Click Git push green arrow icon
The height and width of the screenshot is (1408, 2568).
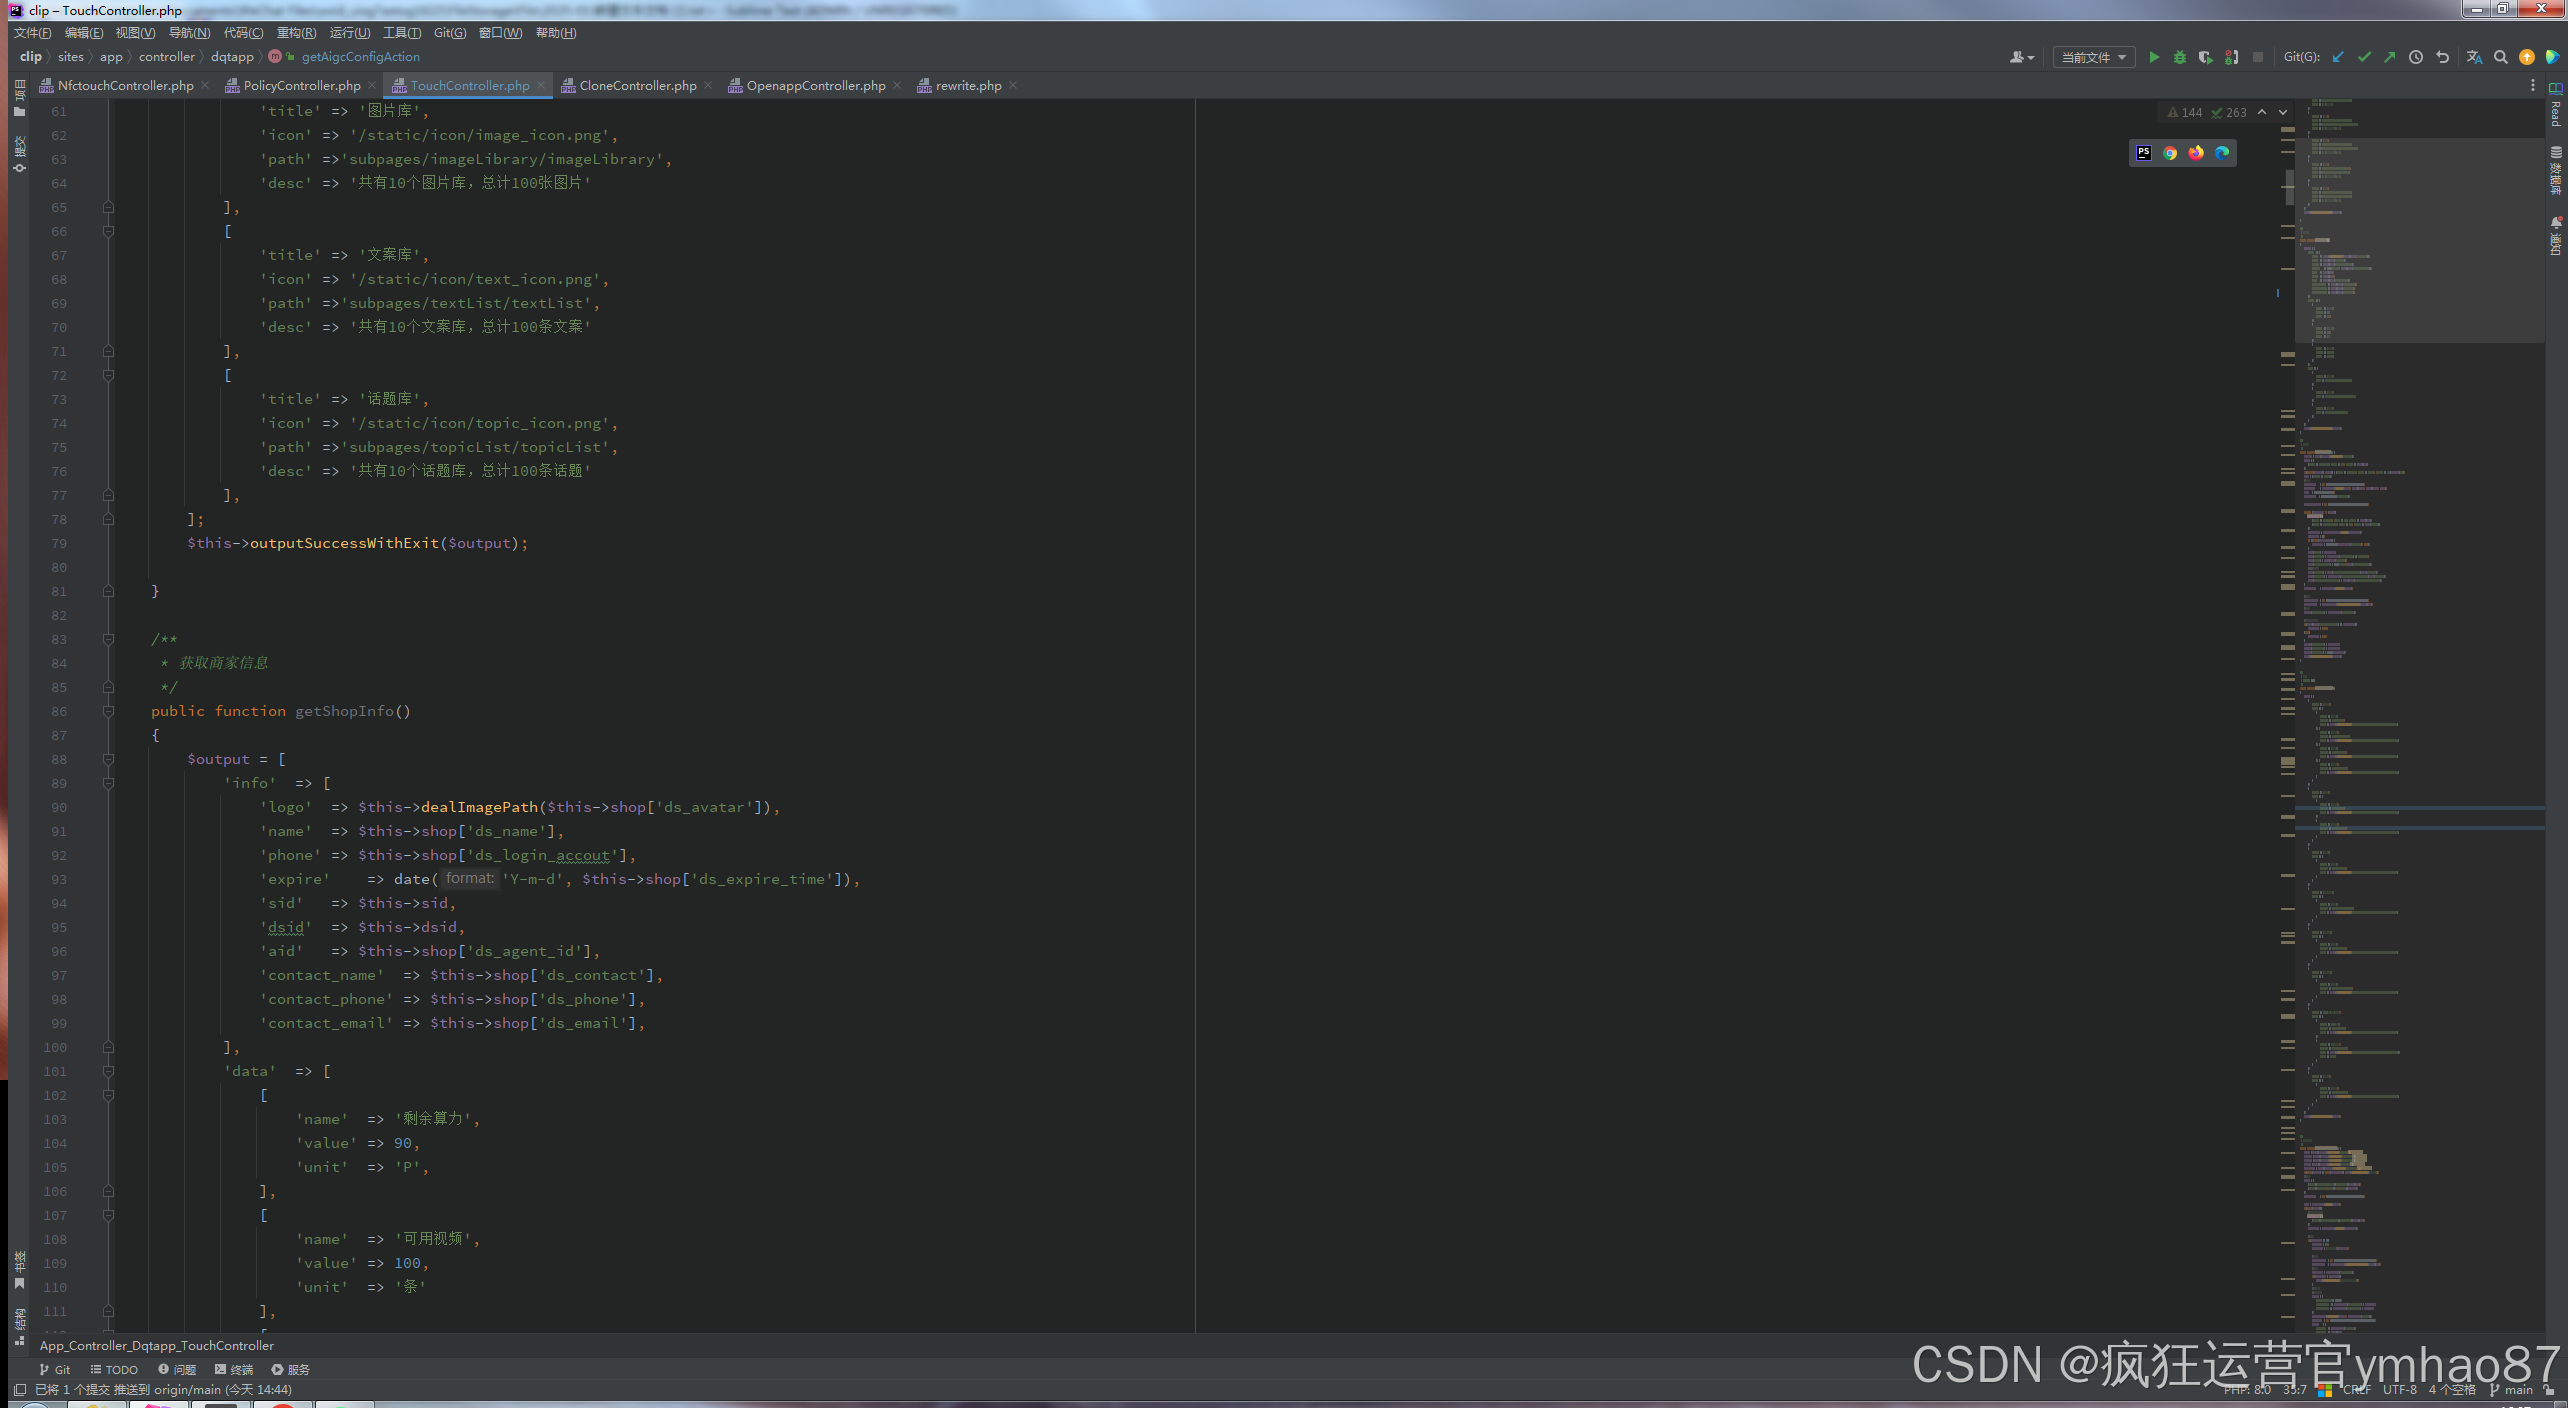[x=2390, y=57]
